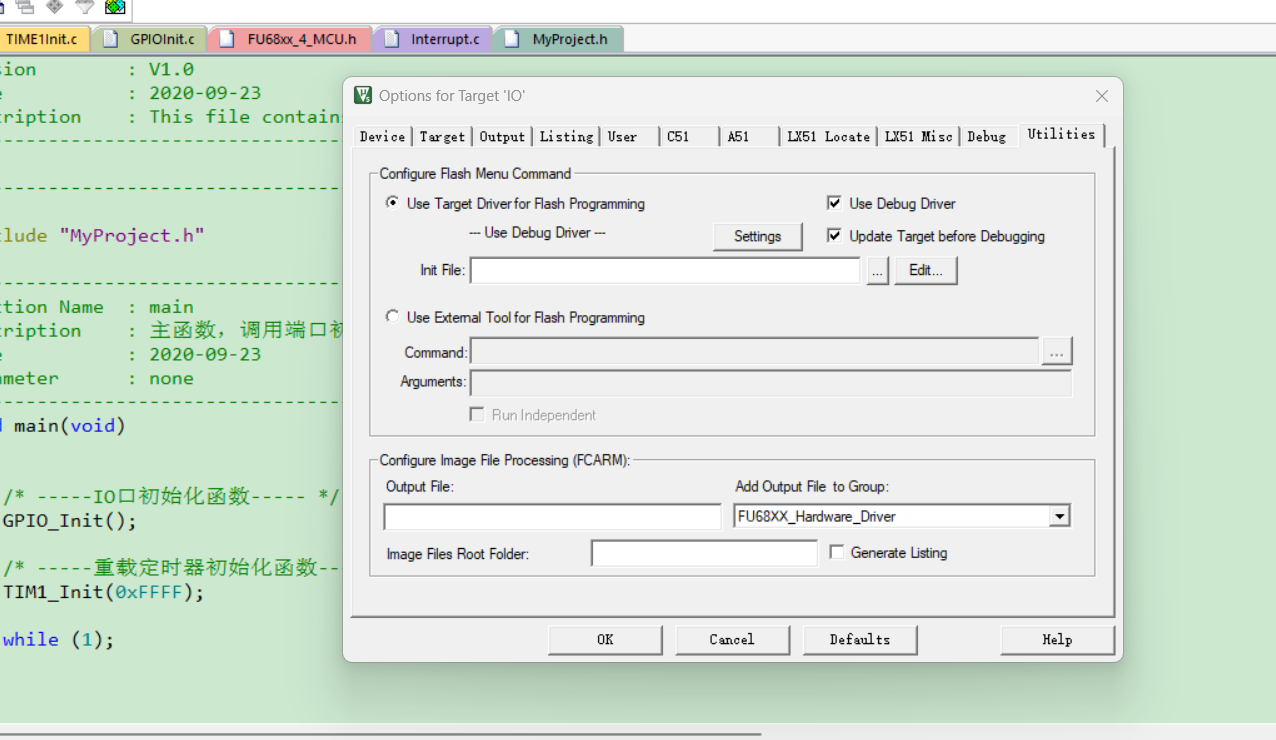Select Use External Tool for Flash Programming
Screen dimensions: 1276x740
pos(393,316)
